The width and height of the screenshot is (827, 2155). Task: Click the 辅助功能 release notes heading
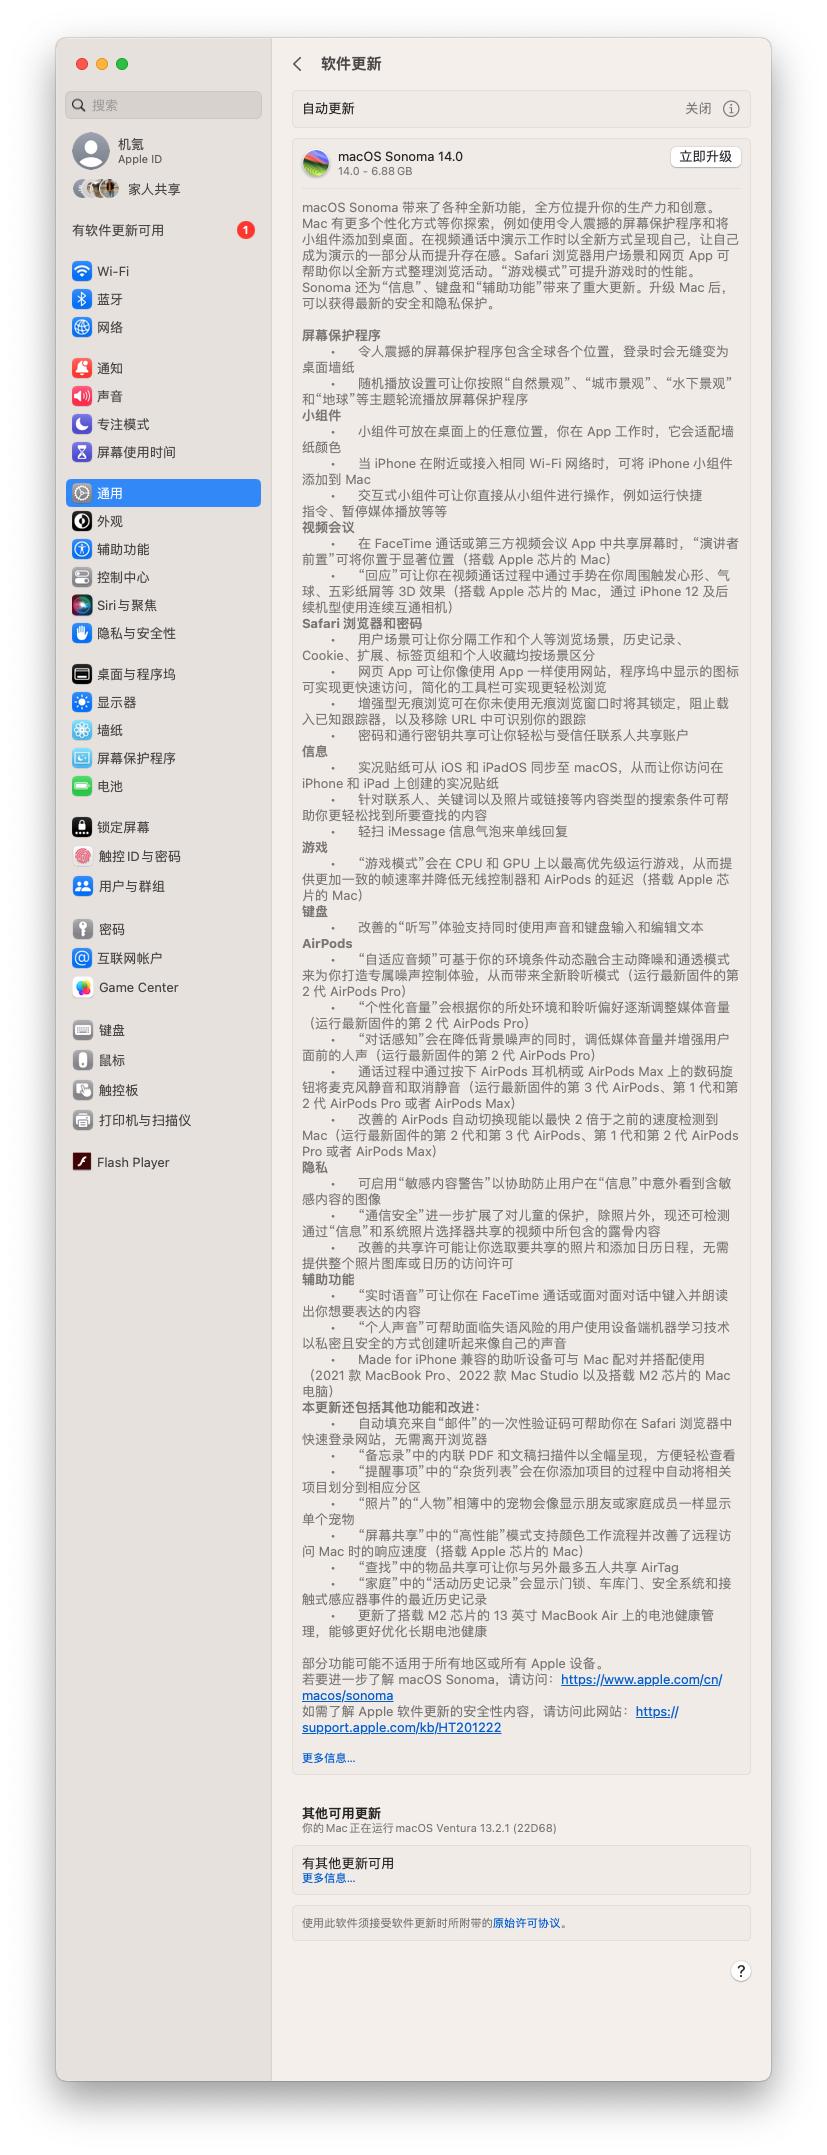328,1279
